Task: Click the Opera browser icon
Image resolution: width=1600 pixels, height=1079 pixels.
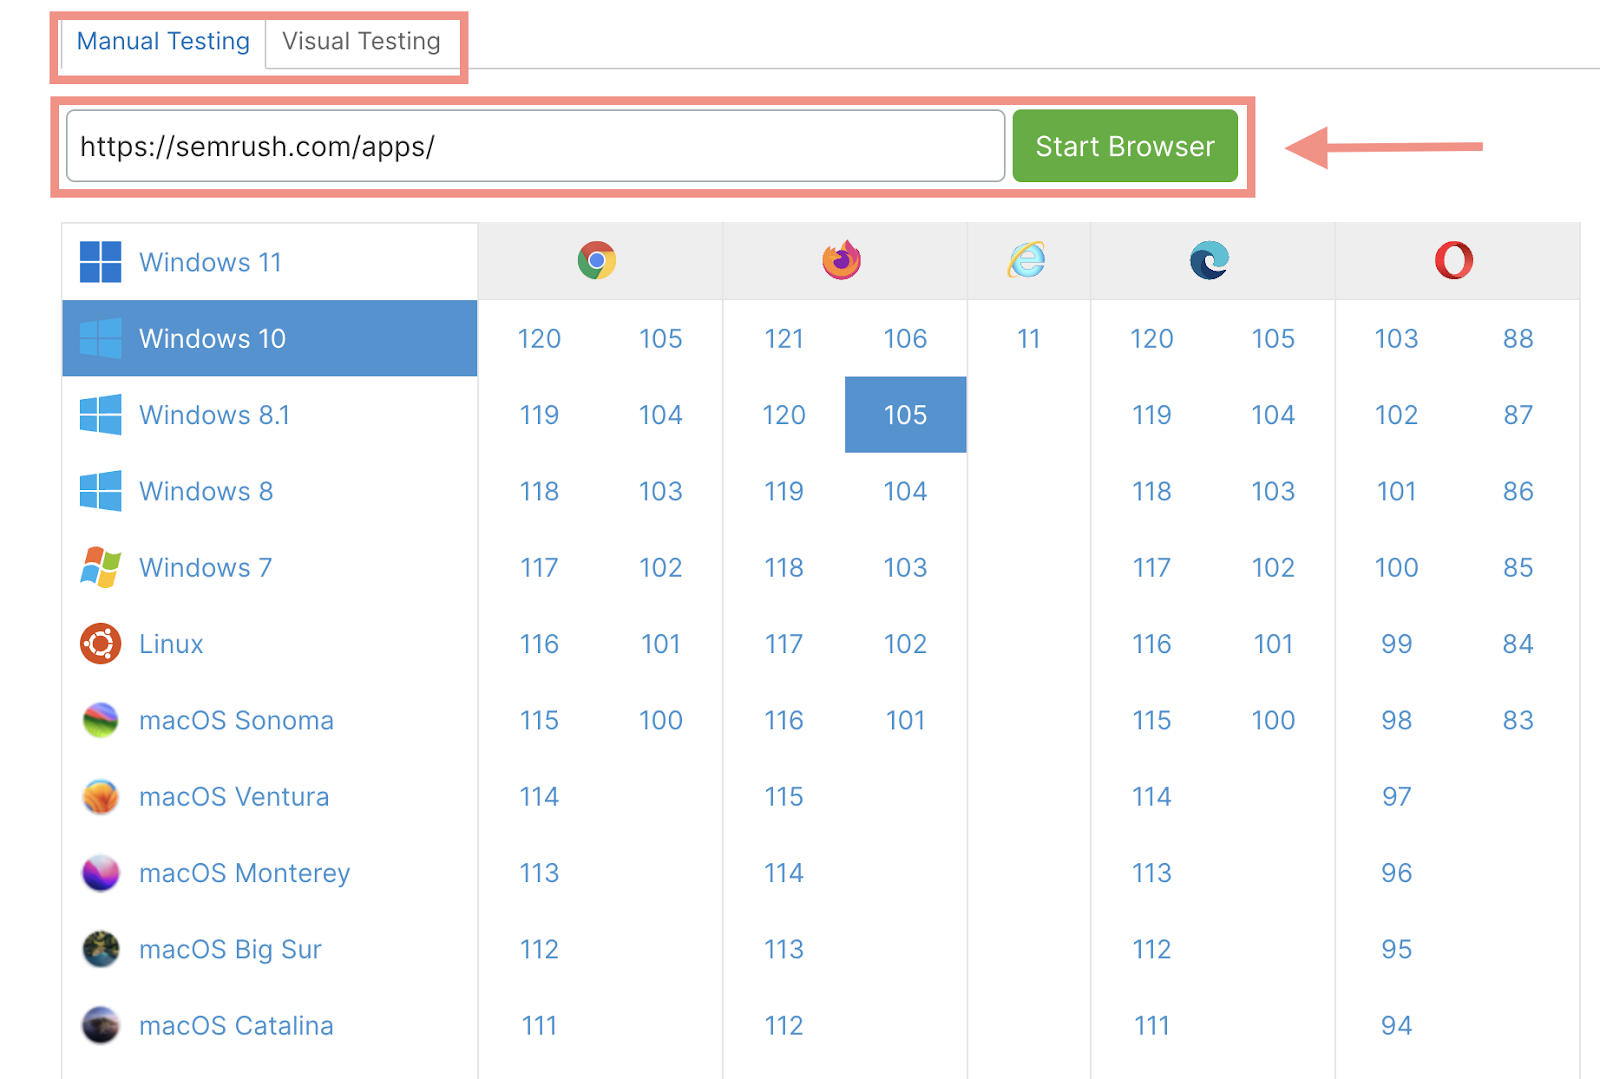Action: tap(1453, 261)
